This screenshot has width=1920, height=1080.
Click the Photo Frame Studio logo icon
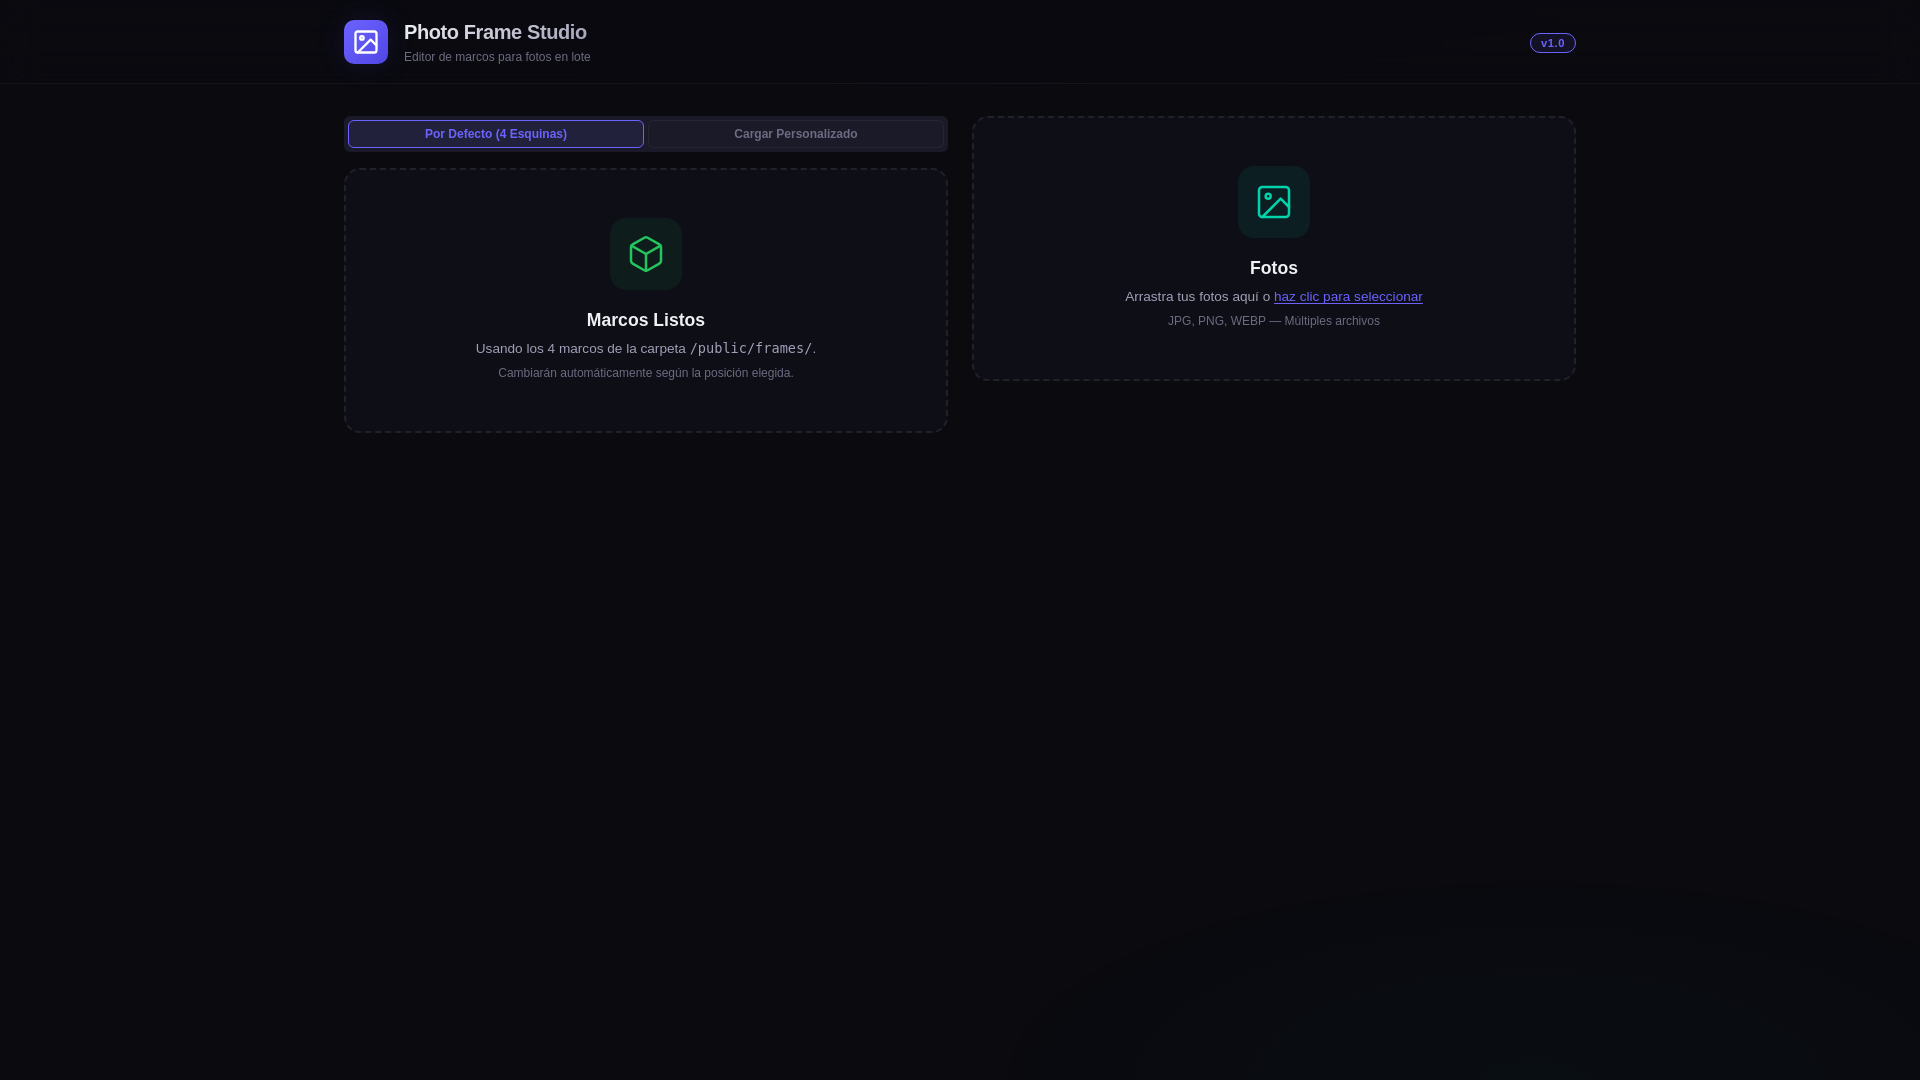tap(366, 42)
